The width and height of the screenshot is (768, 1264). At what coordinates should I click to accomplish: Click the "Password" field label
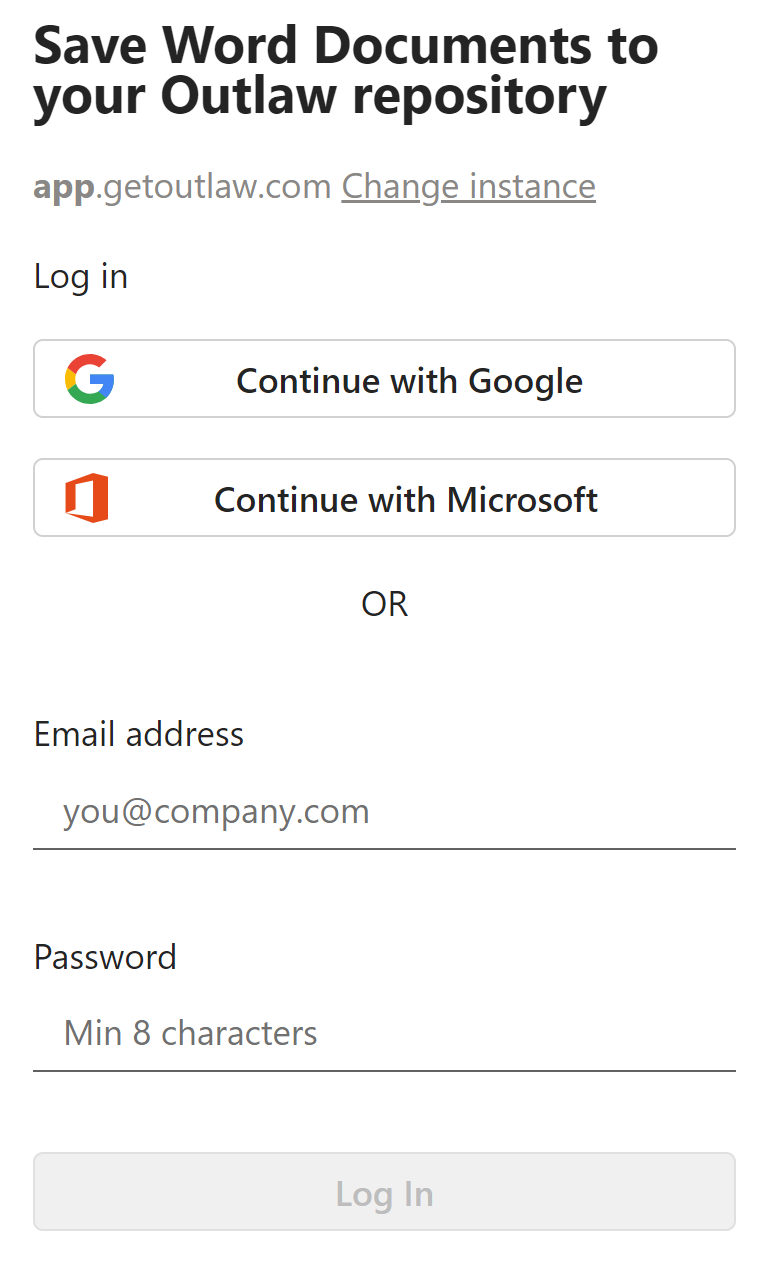tap(105, 957)
